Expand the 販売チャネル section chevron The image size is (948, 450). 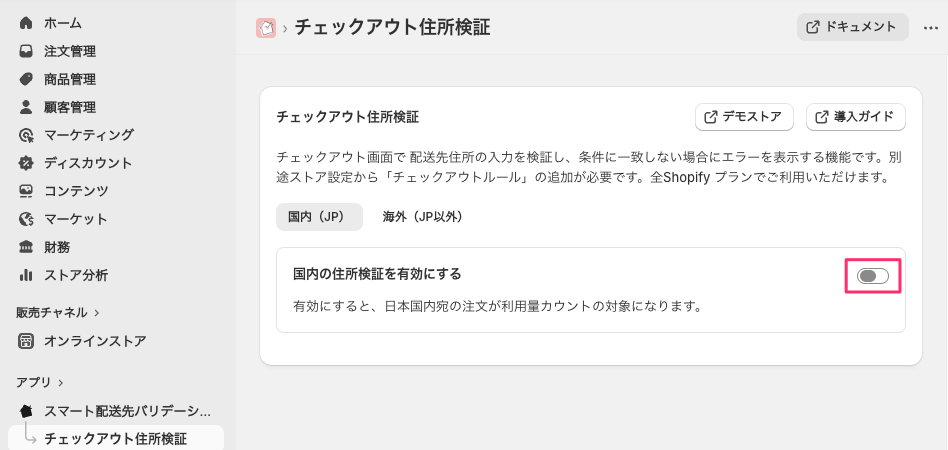(97, 313)
